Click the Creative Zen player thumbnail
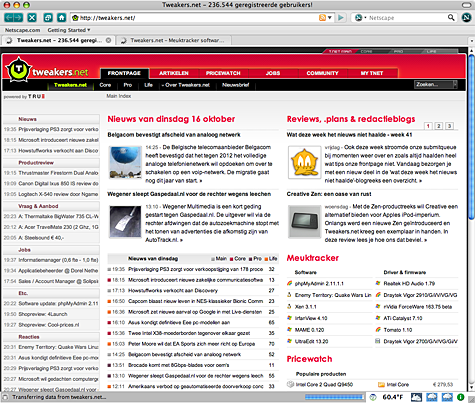475x403 pixels. point(304,222)
